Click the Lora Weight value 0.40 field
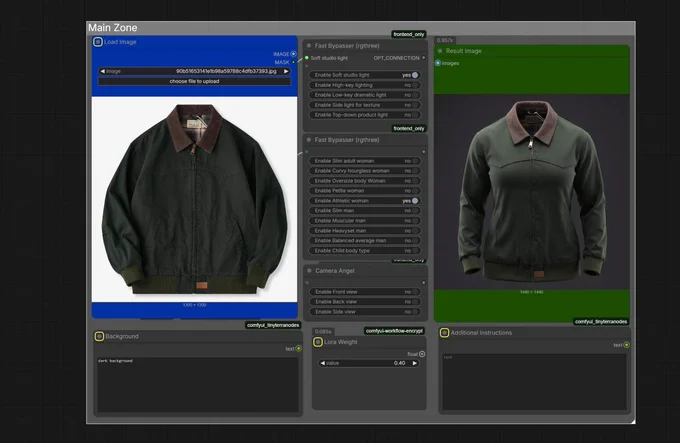 pos(369,363)
